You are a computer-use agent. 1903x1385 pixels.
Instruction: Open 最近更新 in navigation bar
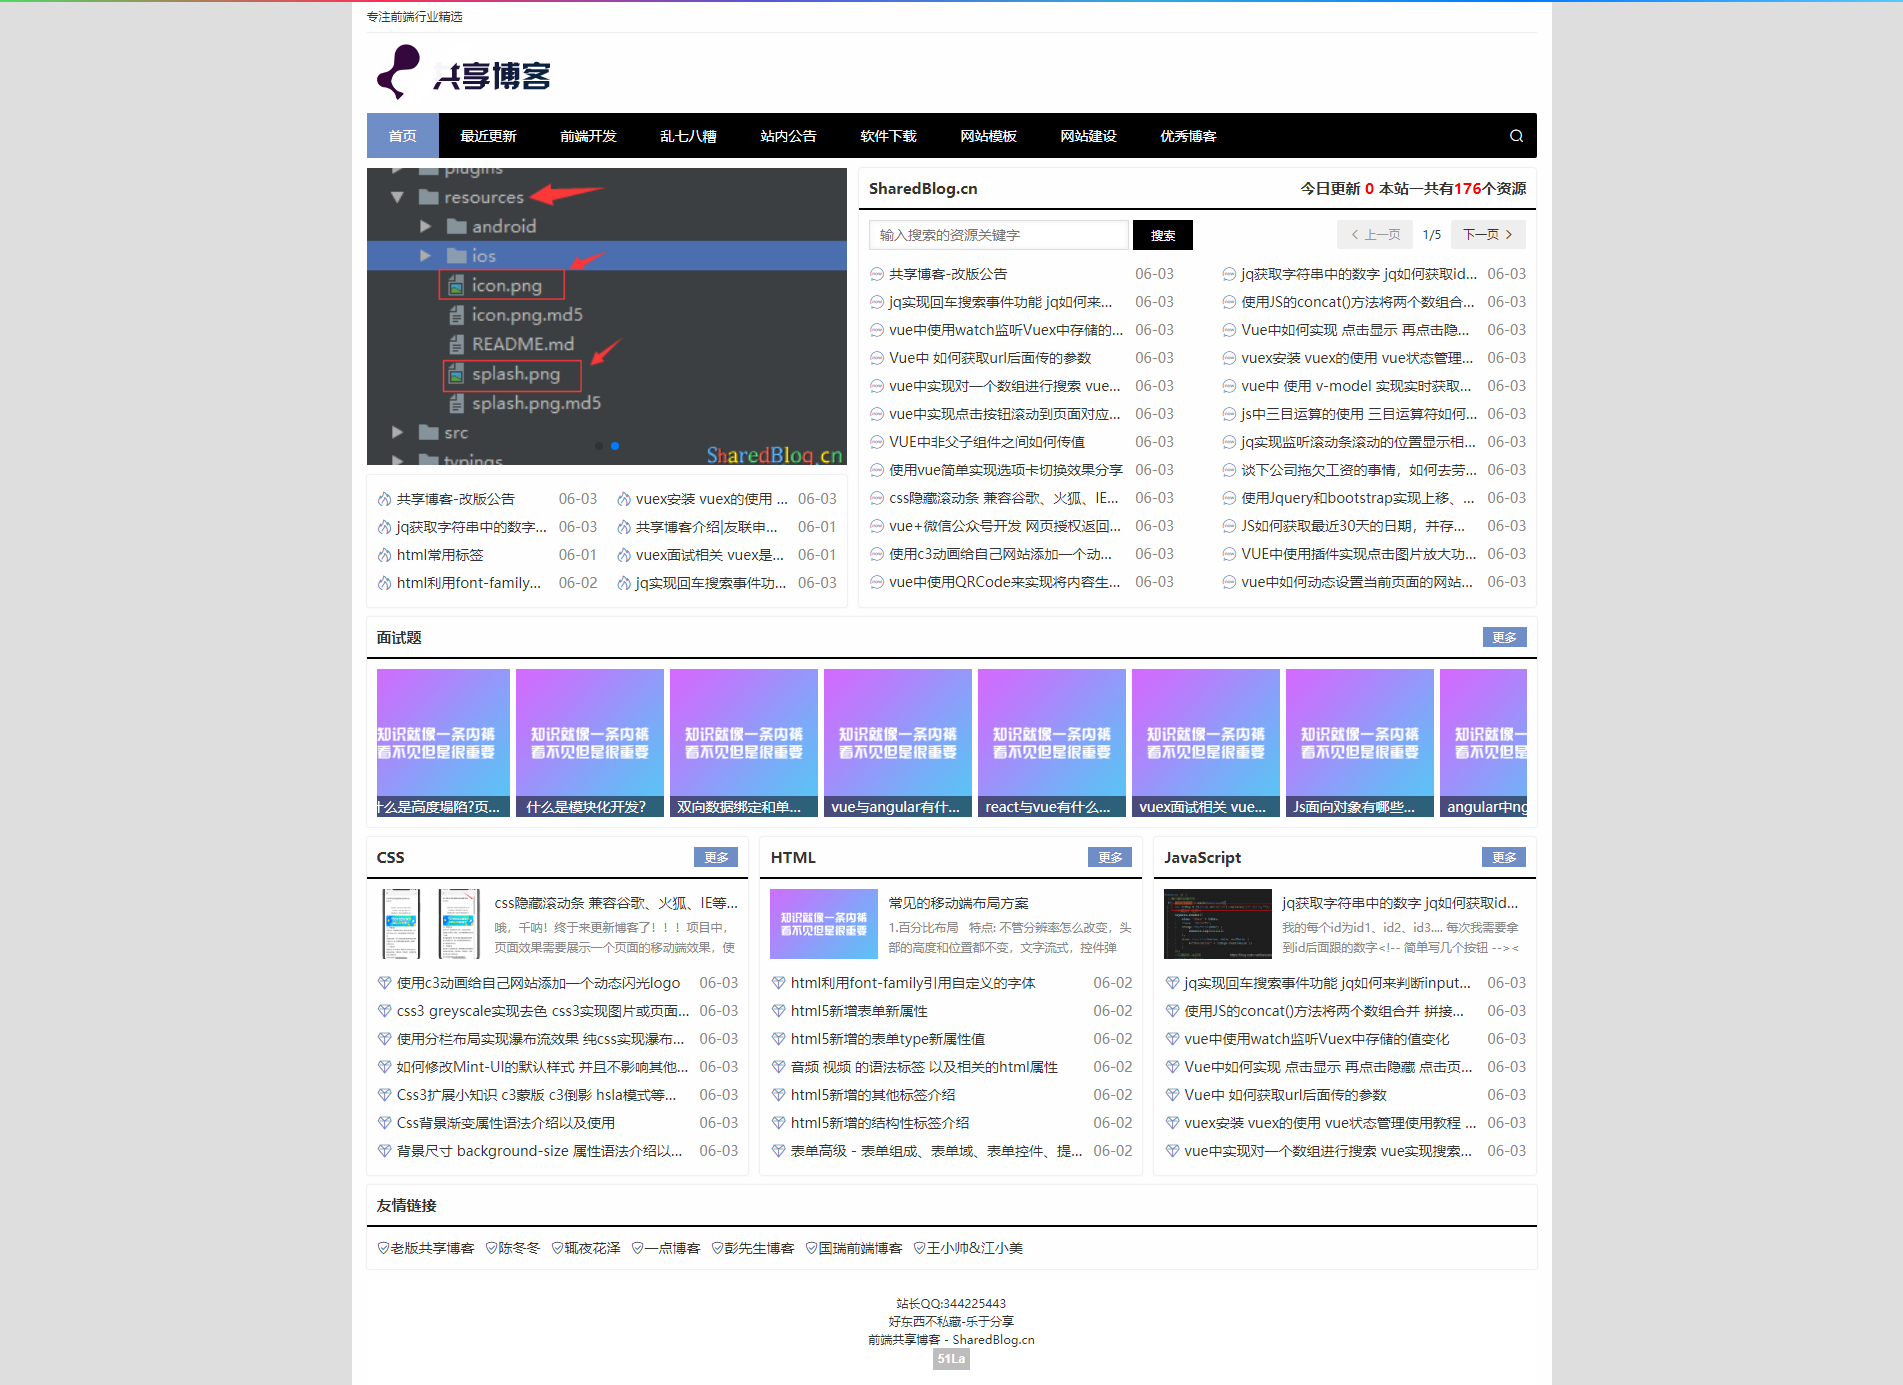click(488, 136)
